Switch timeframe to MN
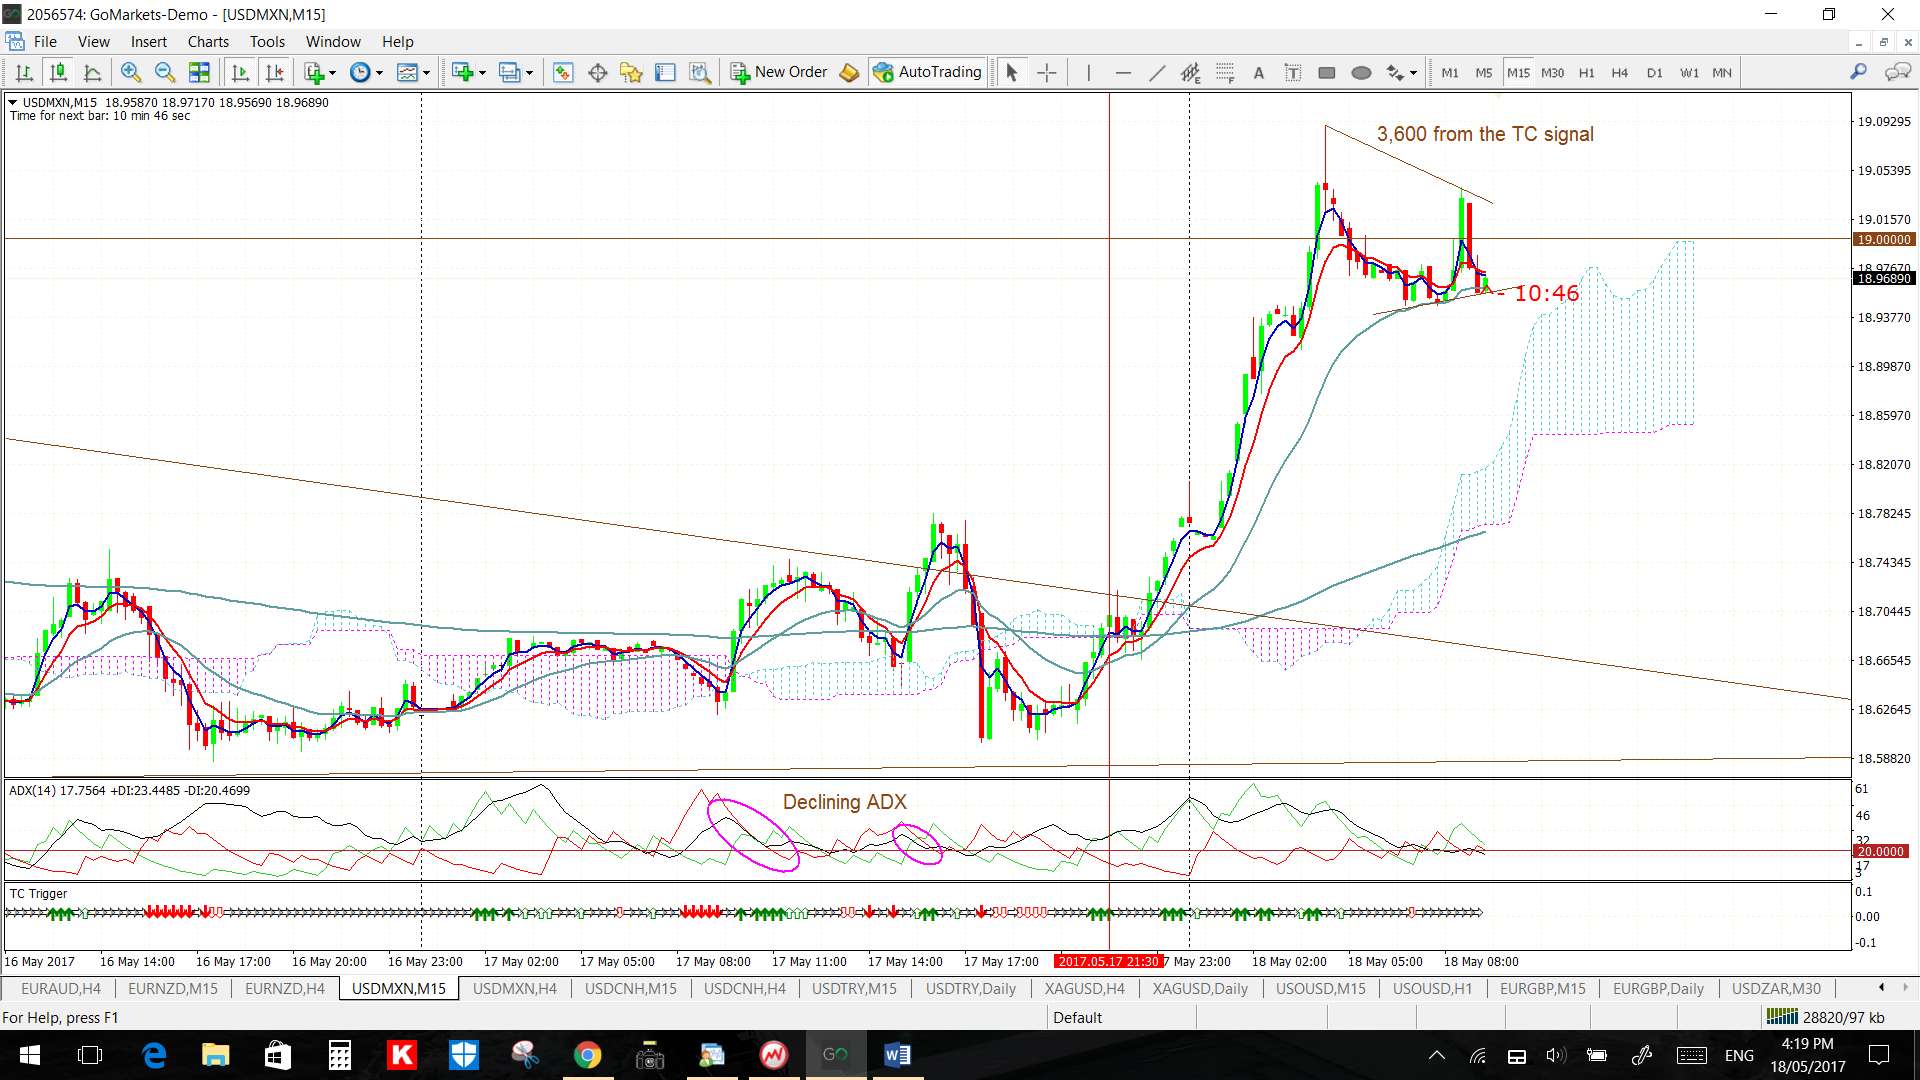 coord(1722,72)
